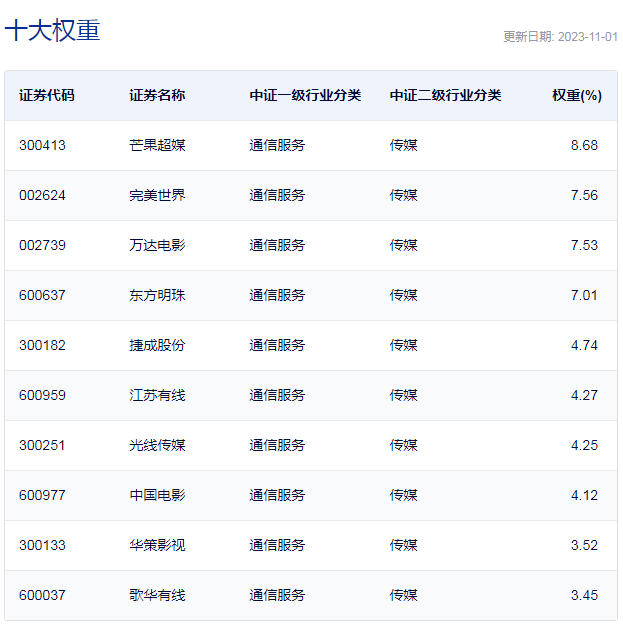The height and width of the screenshot is (632, 623).
Task: Select the 歌华有线 security name
Action: point(157,595)
